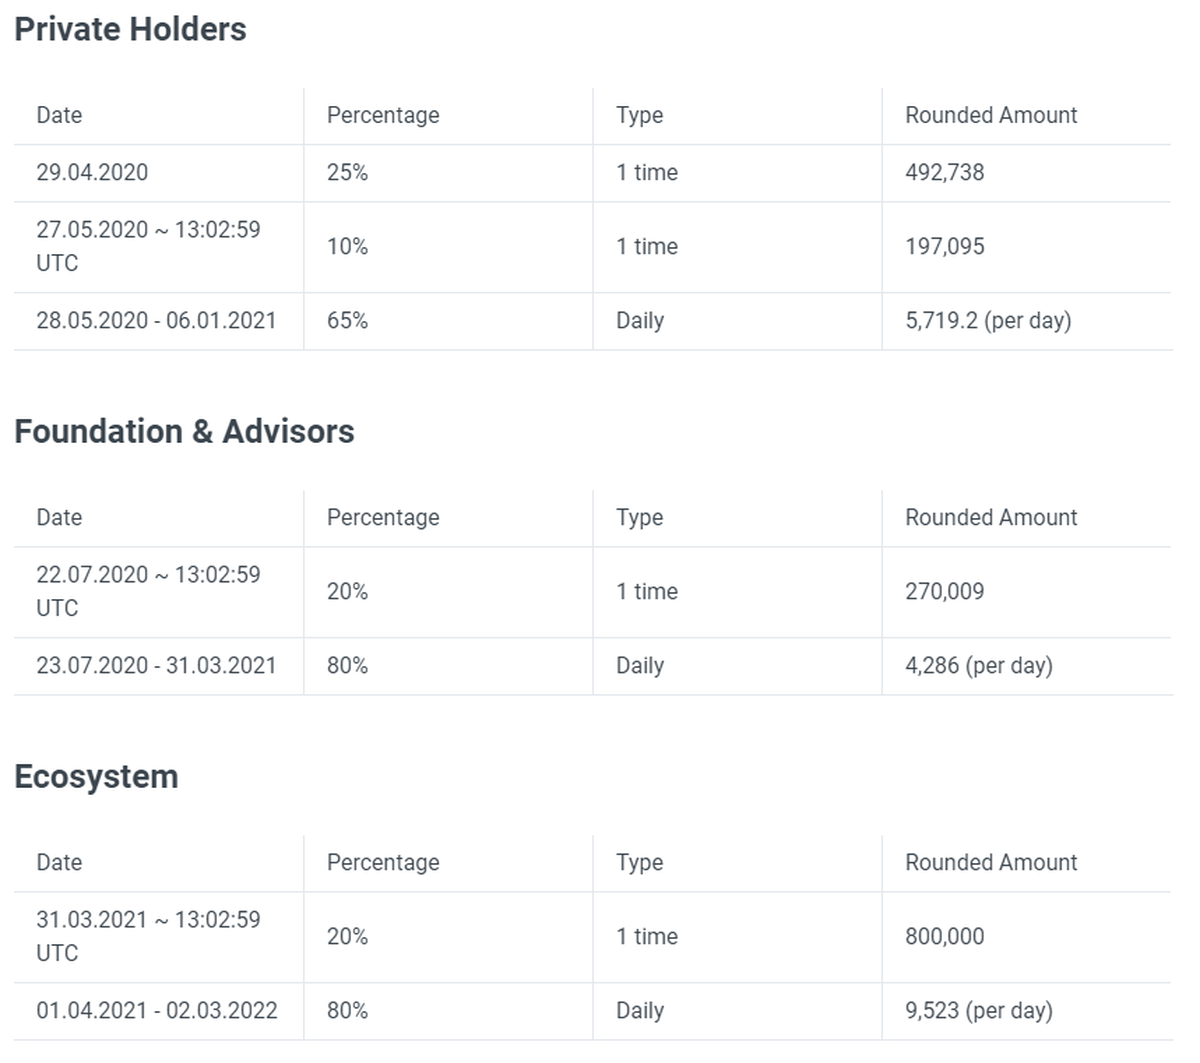Click the 31.03.2021 ~ 13:02:59 UTC date
This screenshot has height=1063, width=1200.
tap(148, 936)
